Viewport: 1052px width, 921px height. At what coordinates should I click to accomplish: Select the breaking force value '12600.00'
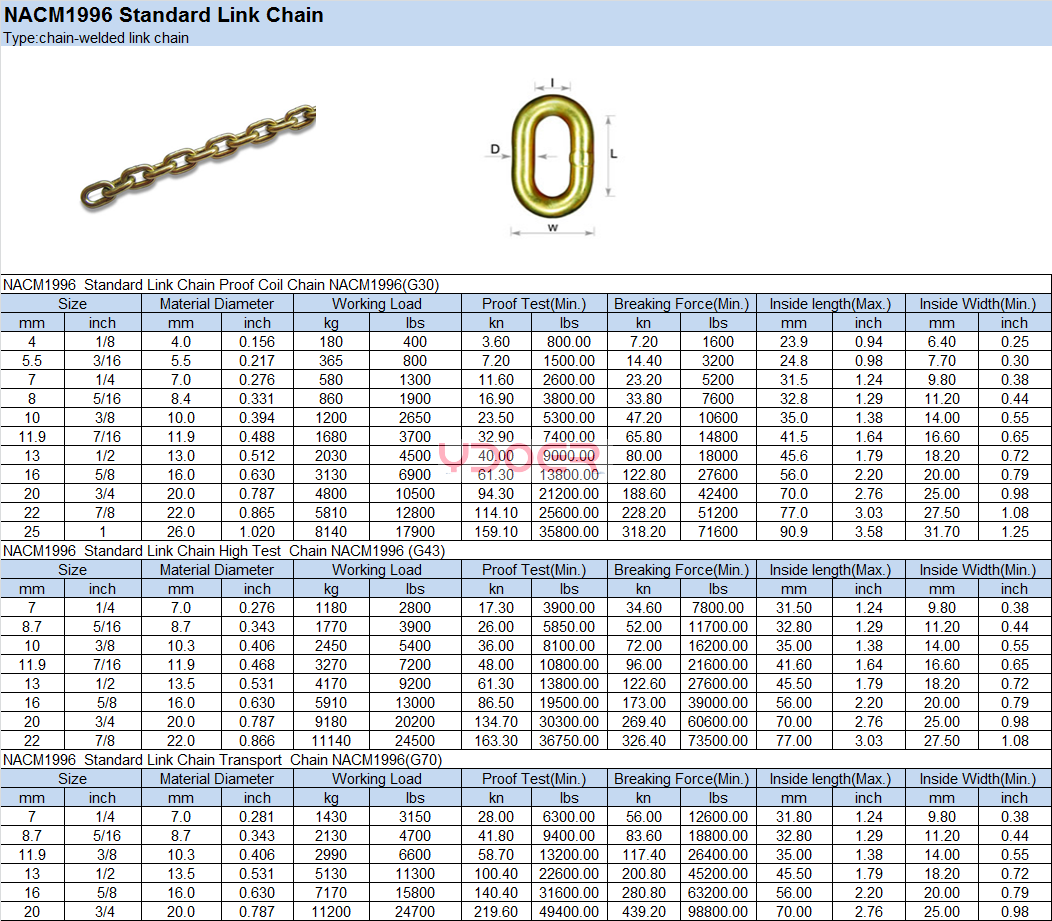(x=718, y=818)
